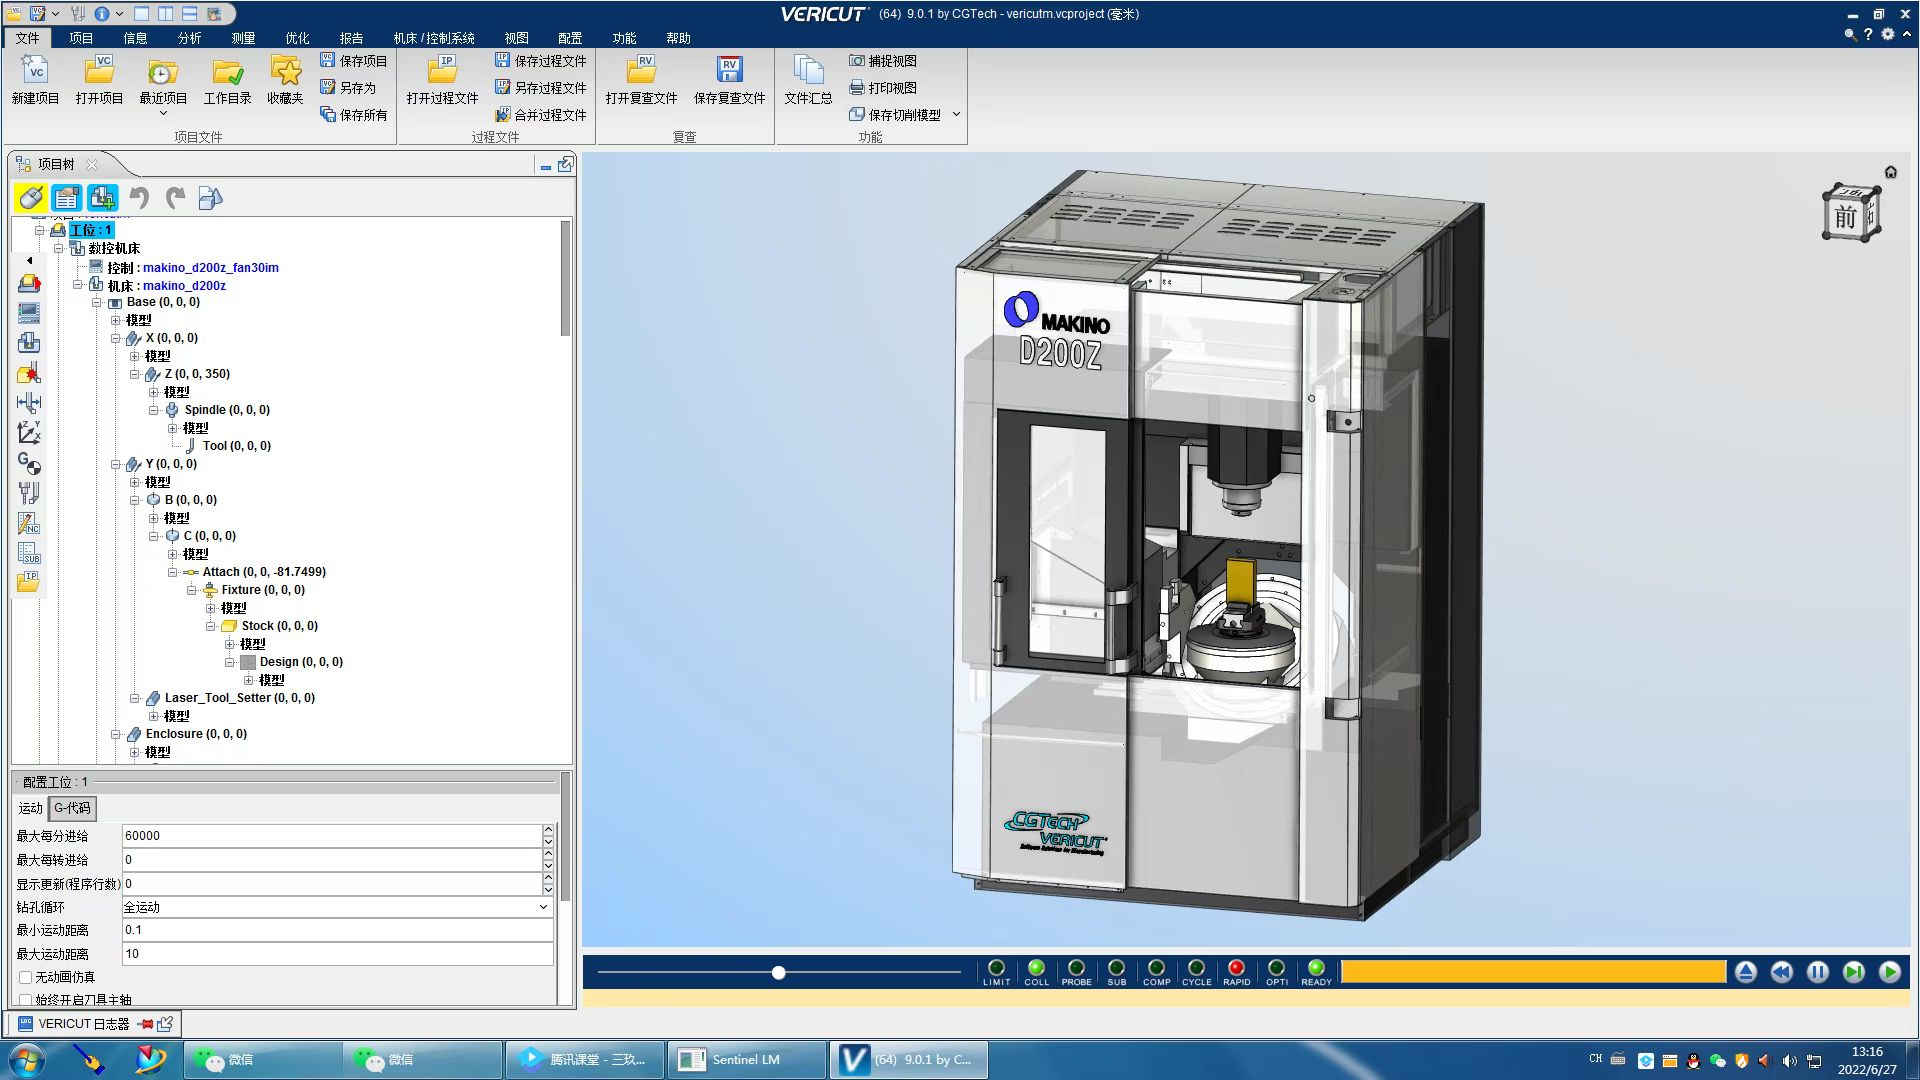Viewport: 1920px width, 1080px height.
Task: Toggle the RAPID red indicator light
Action: (x=1236, y=968)
